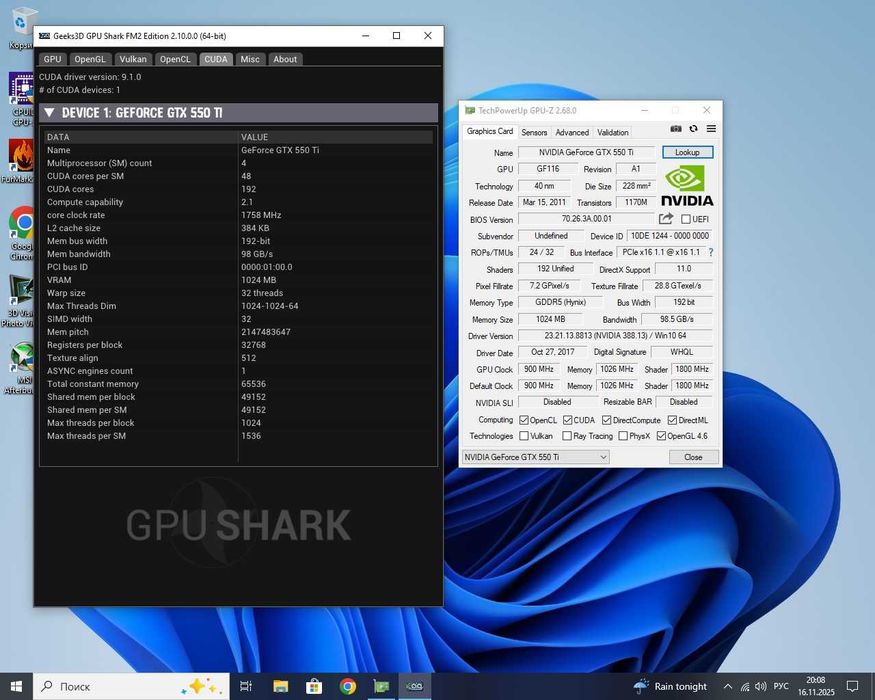Open Microsoft Store from the taskbar
Viewport: 875px width, 700px height.
tap(314, 686)
